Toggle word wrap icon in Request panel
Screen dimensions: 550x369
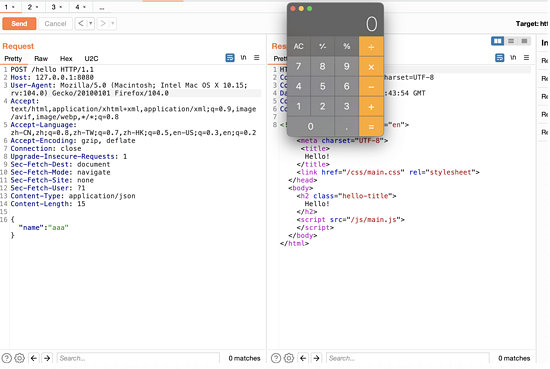[x=230, y=58]
